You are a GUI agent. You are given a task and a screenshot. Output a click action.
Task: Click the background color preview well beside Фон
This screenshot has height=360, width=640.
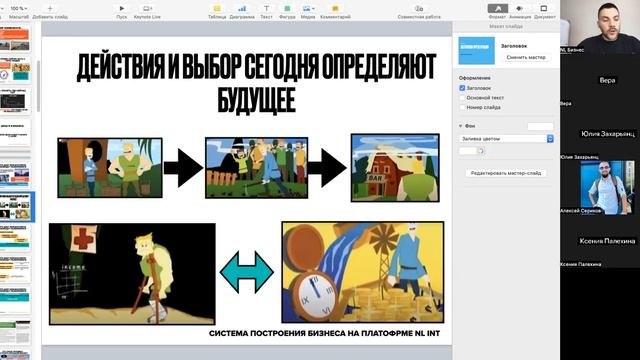coord(540,127)
